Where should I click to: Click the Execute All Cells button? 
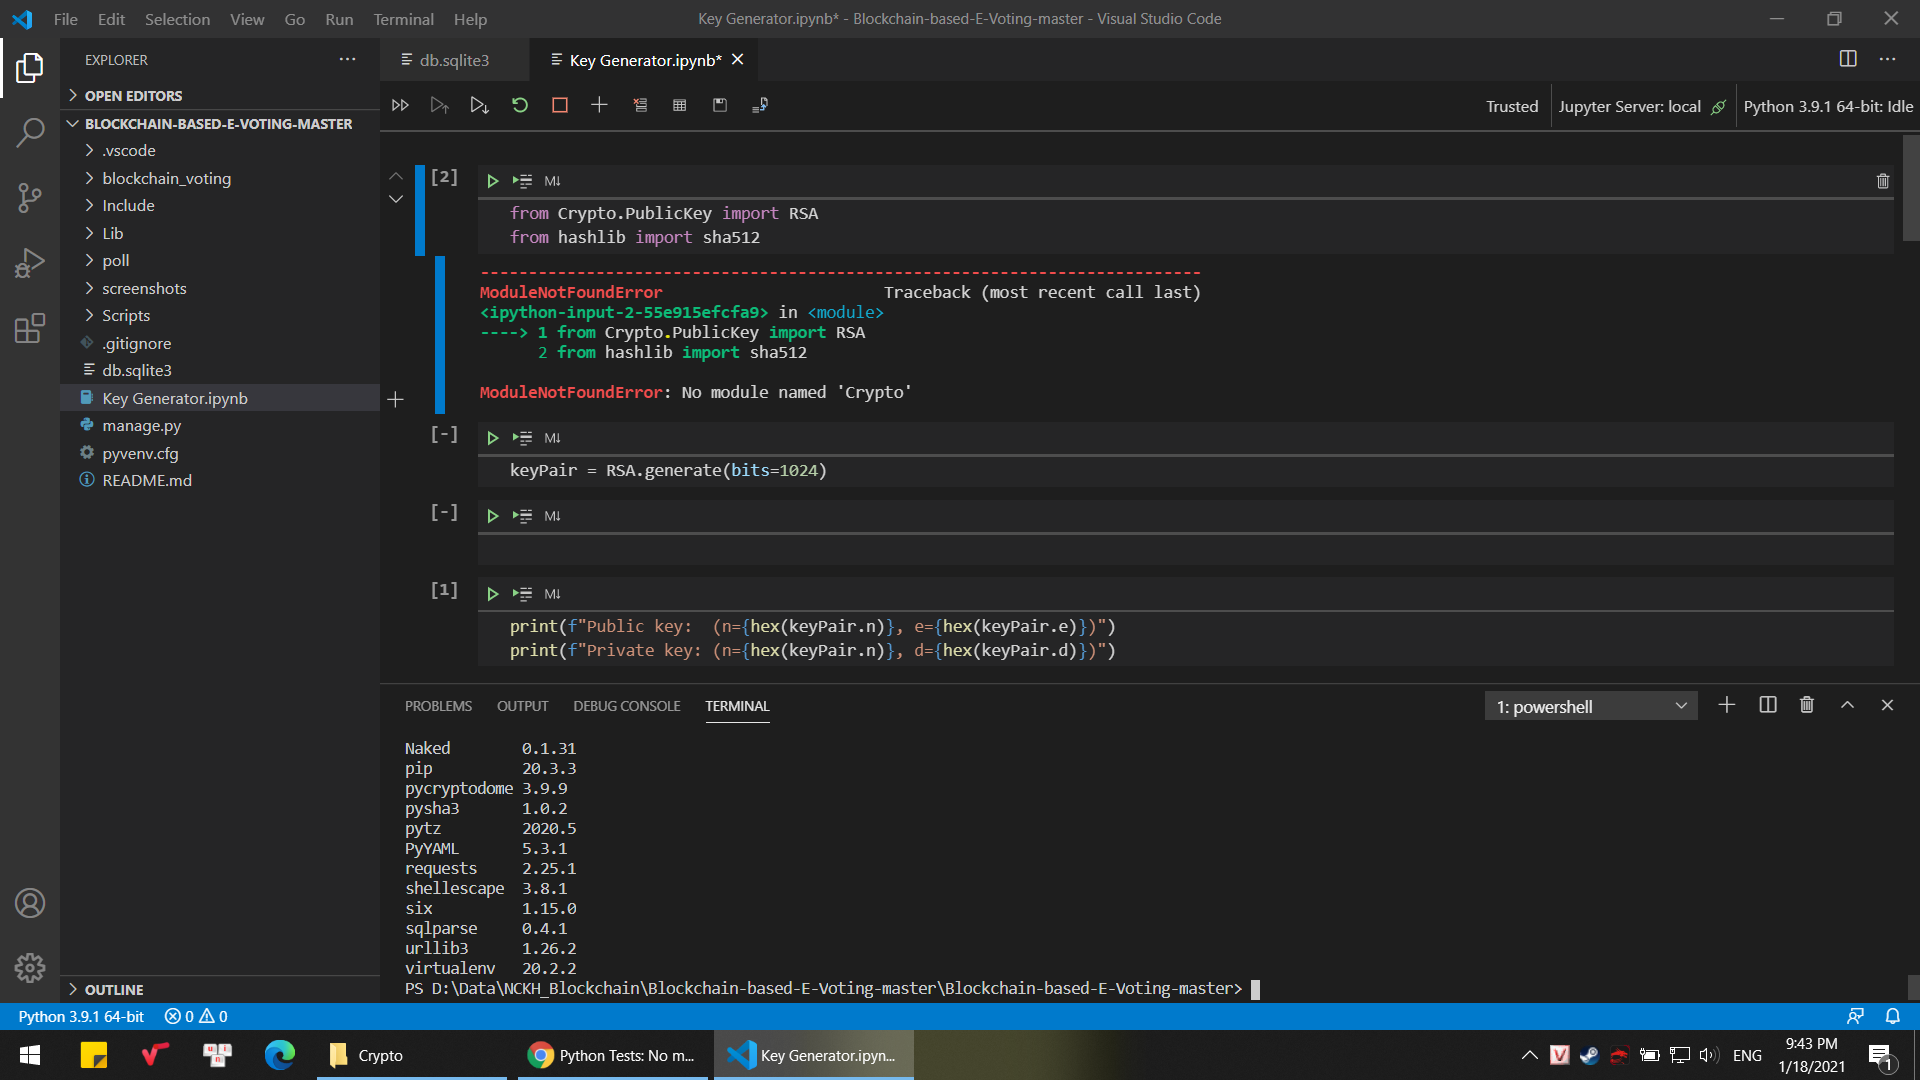coord(400,104)
